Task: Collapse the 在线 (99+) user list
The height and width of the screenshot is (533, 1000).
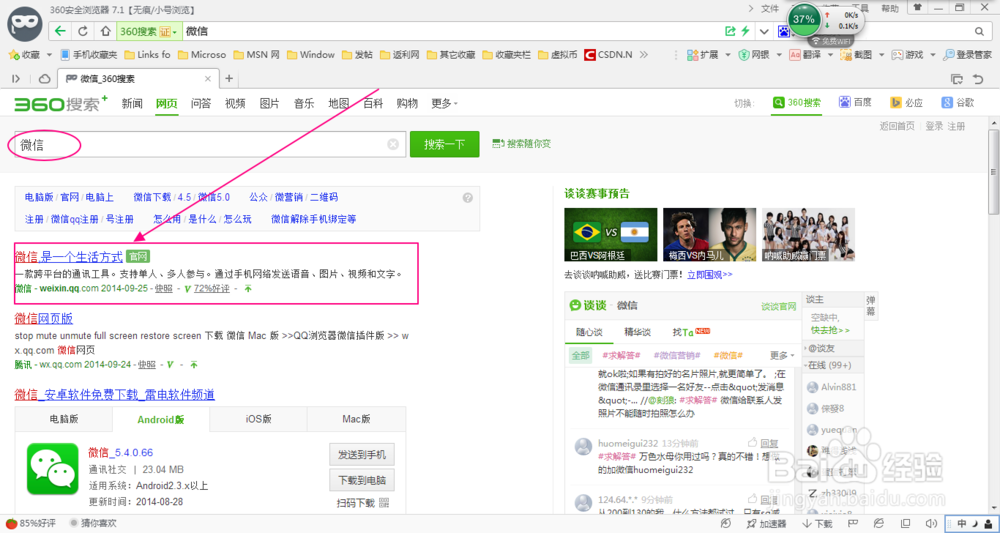Action: coord(829,365)
